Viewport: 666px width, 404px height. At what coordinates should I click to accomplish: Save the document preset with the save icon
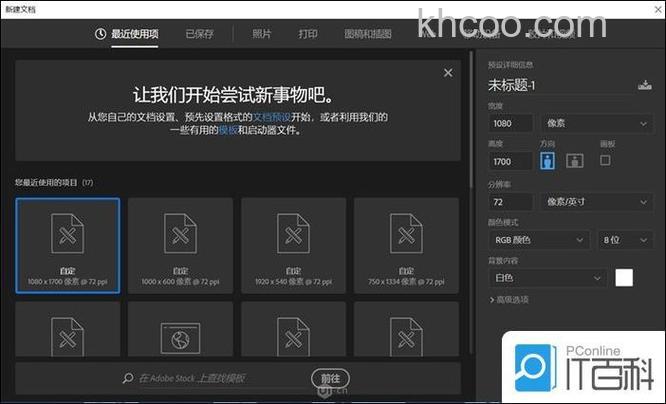[644, 85]
